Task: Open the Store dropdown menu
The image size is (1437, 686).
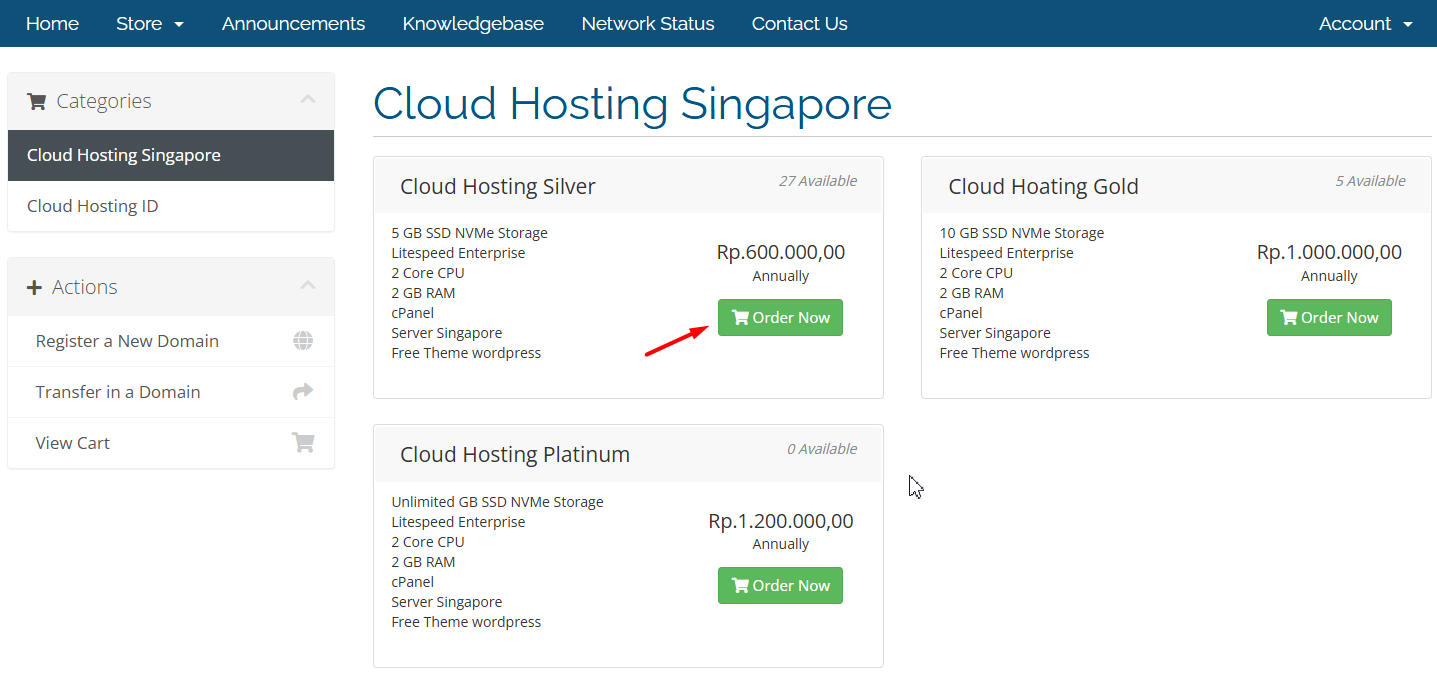Action: point(150,24)
